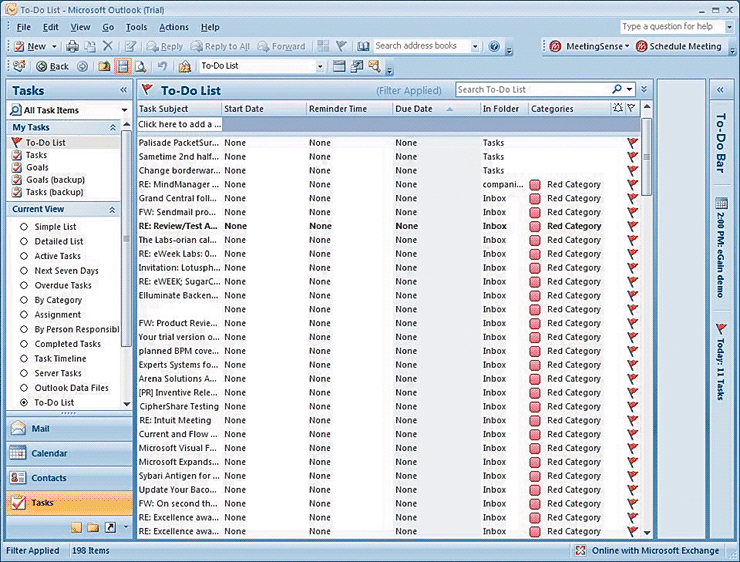Open the To-Do List view dropdown in toolbar
This screenshot has height=562, width=740.
(x=320, y=67)
